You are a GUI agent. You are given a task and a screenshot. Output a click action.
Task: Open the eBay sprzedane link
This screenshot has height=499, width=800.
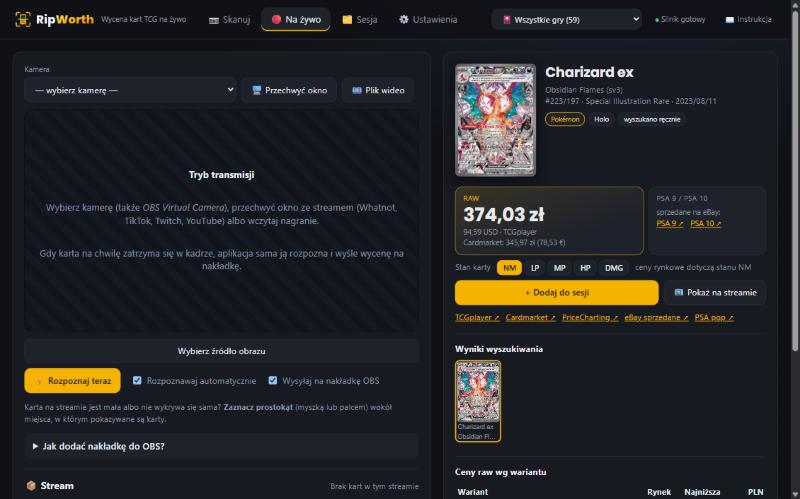tap(656, 317)
